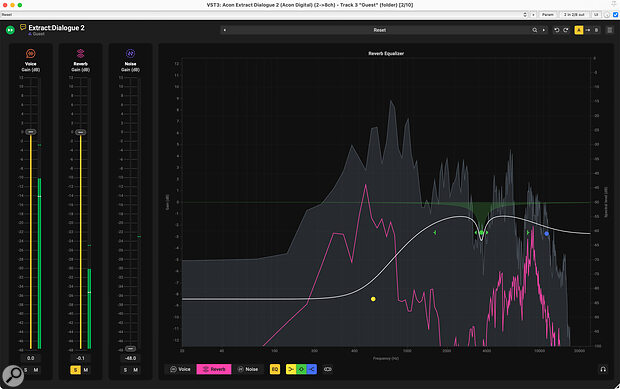This screenshot has height=389, width=620.
Task: Switch EQ view to Voice tab
Action: pos(180,369)
